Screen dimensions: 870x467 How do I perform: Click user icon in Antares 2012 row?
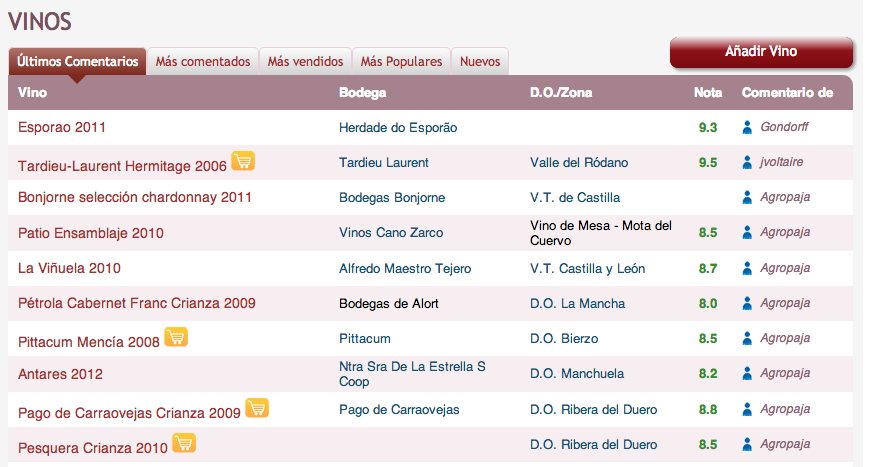coord(747,373)
